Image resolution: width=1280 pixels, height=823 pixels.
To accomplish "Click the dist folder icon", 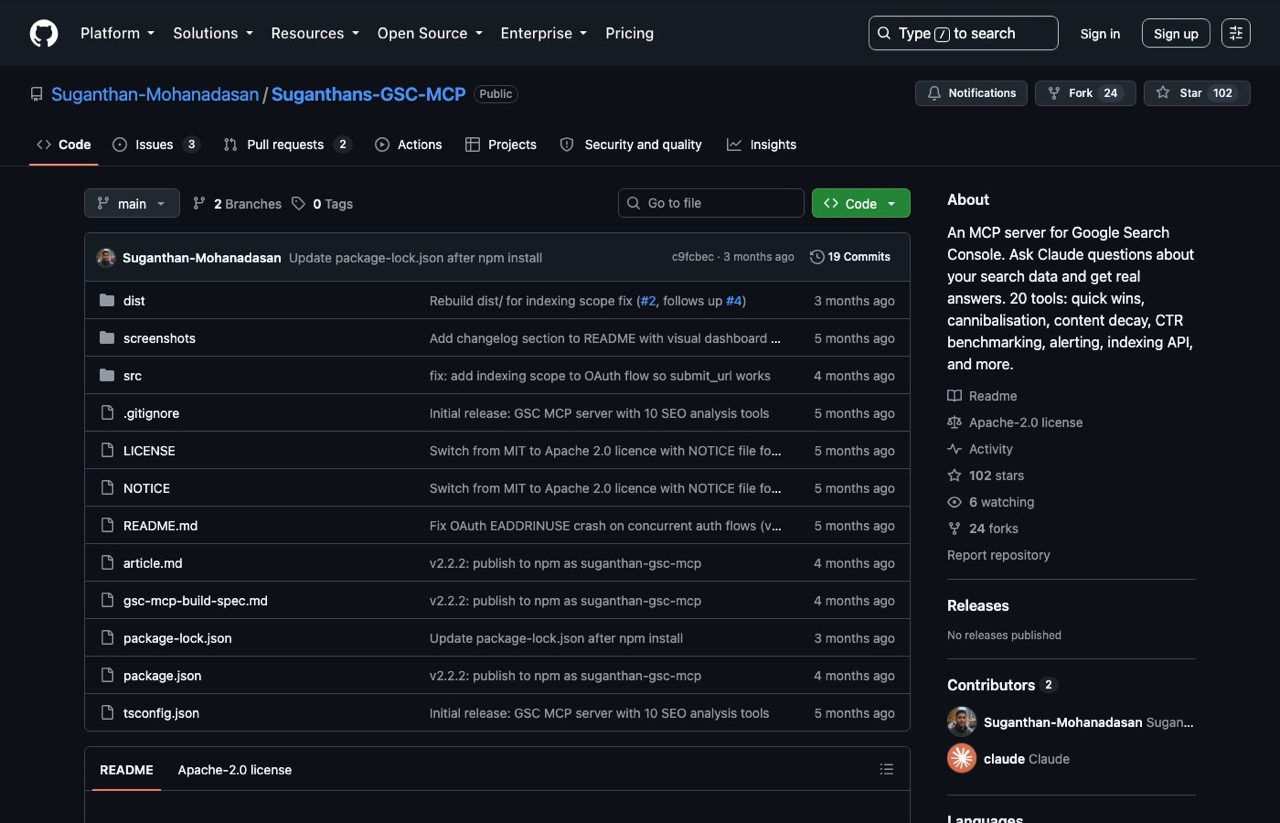I will click(x=107, y=301).
